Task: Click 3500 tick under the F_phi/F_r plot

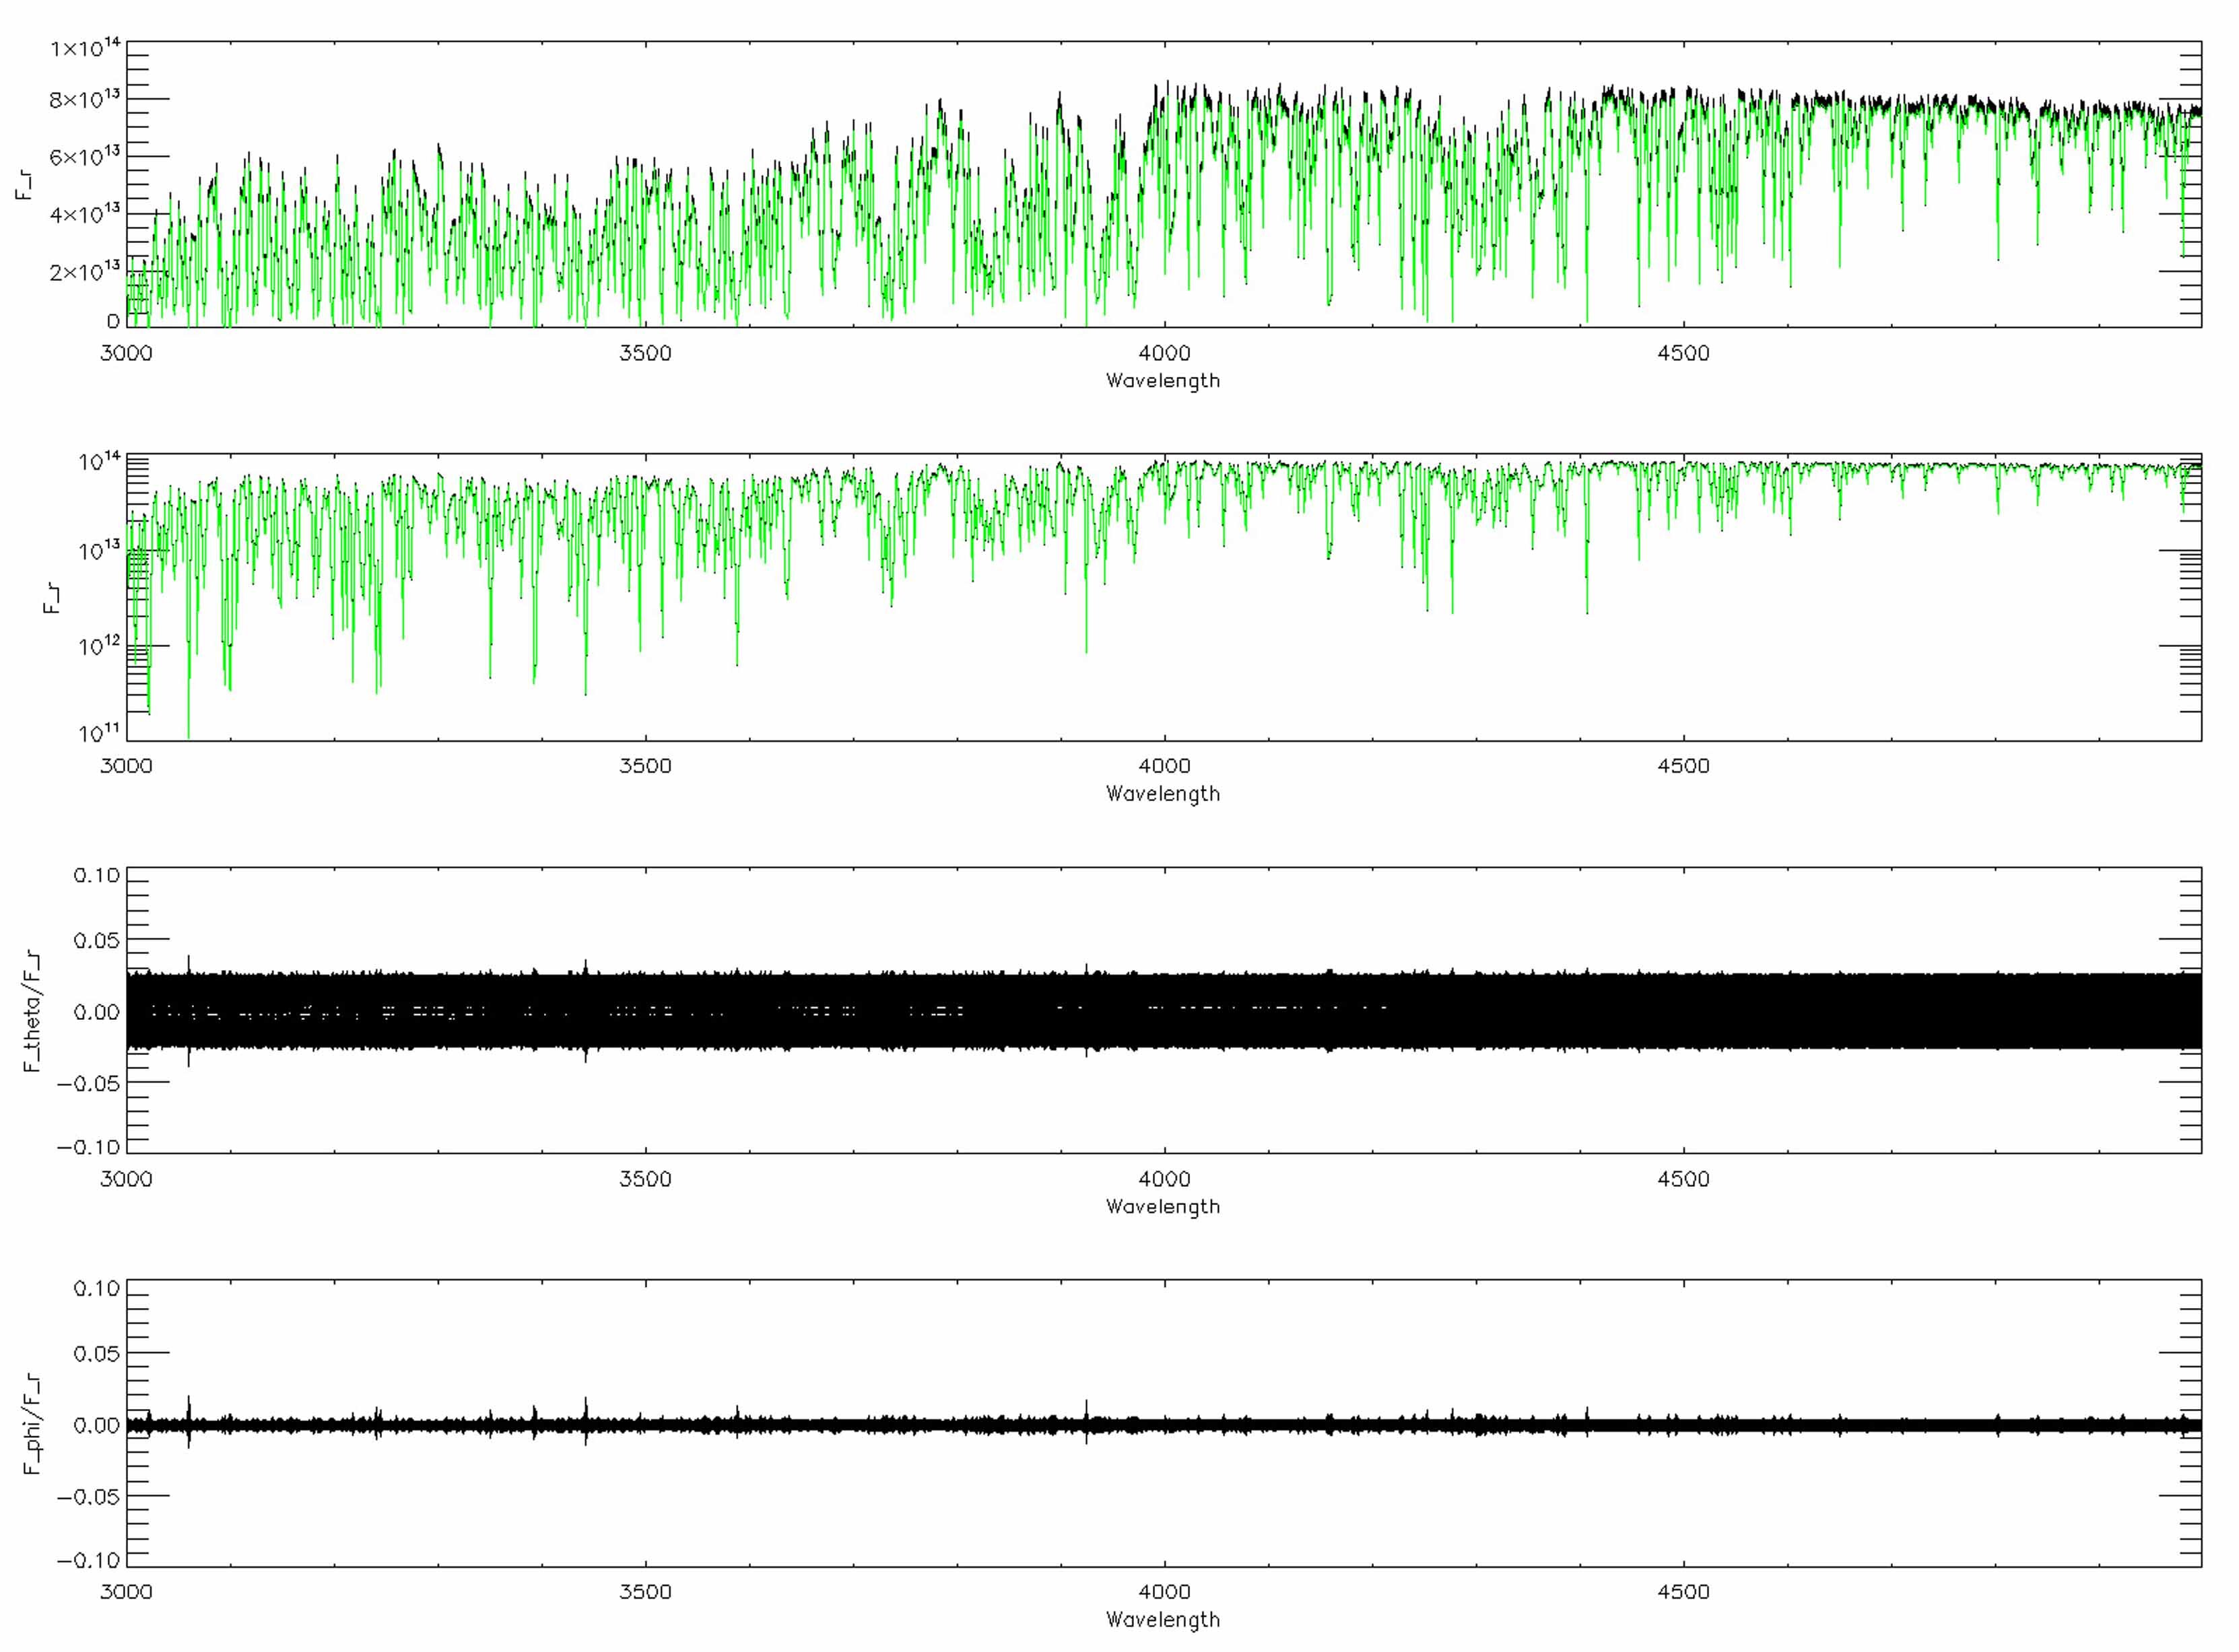Action: click(x=645, y=1592)
